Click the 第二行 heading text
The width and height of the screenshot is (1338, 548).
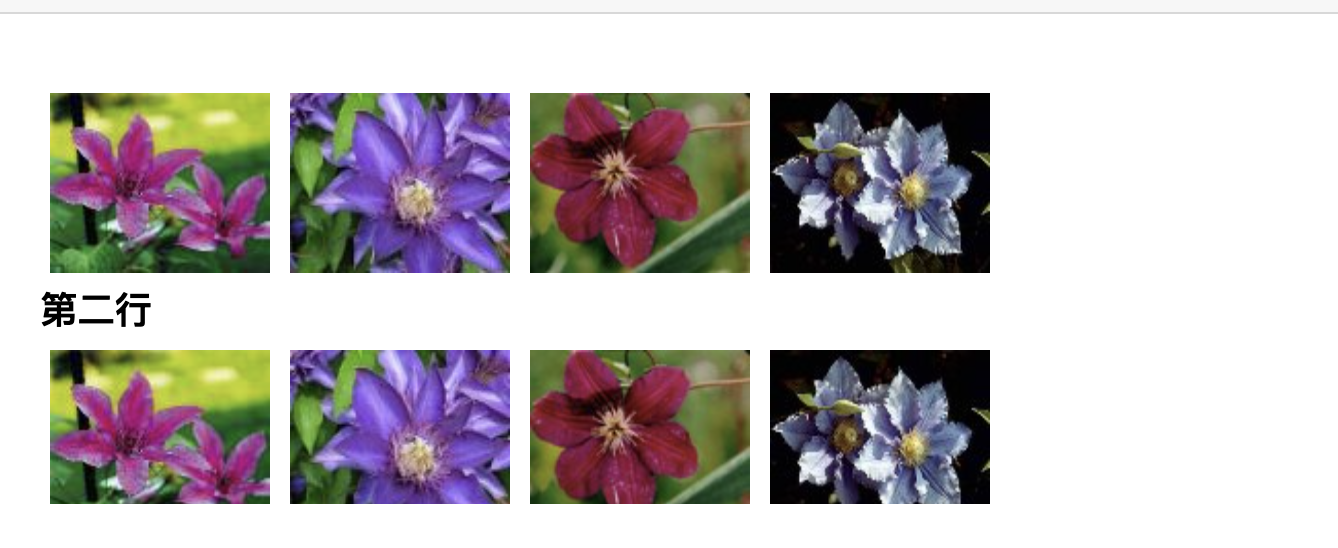(x=96, y=311)
